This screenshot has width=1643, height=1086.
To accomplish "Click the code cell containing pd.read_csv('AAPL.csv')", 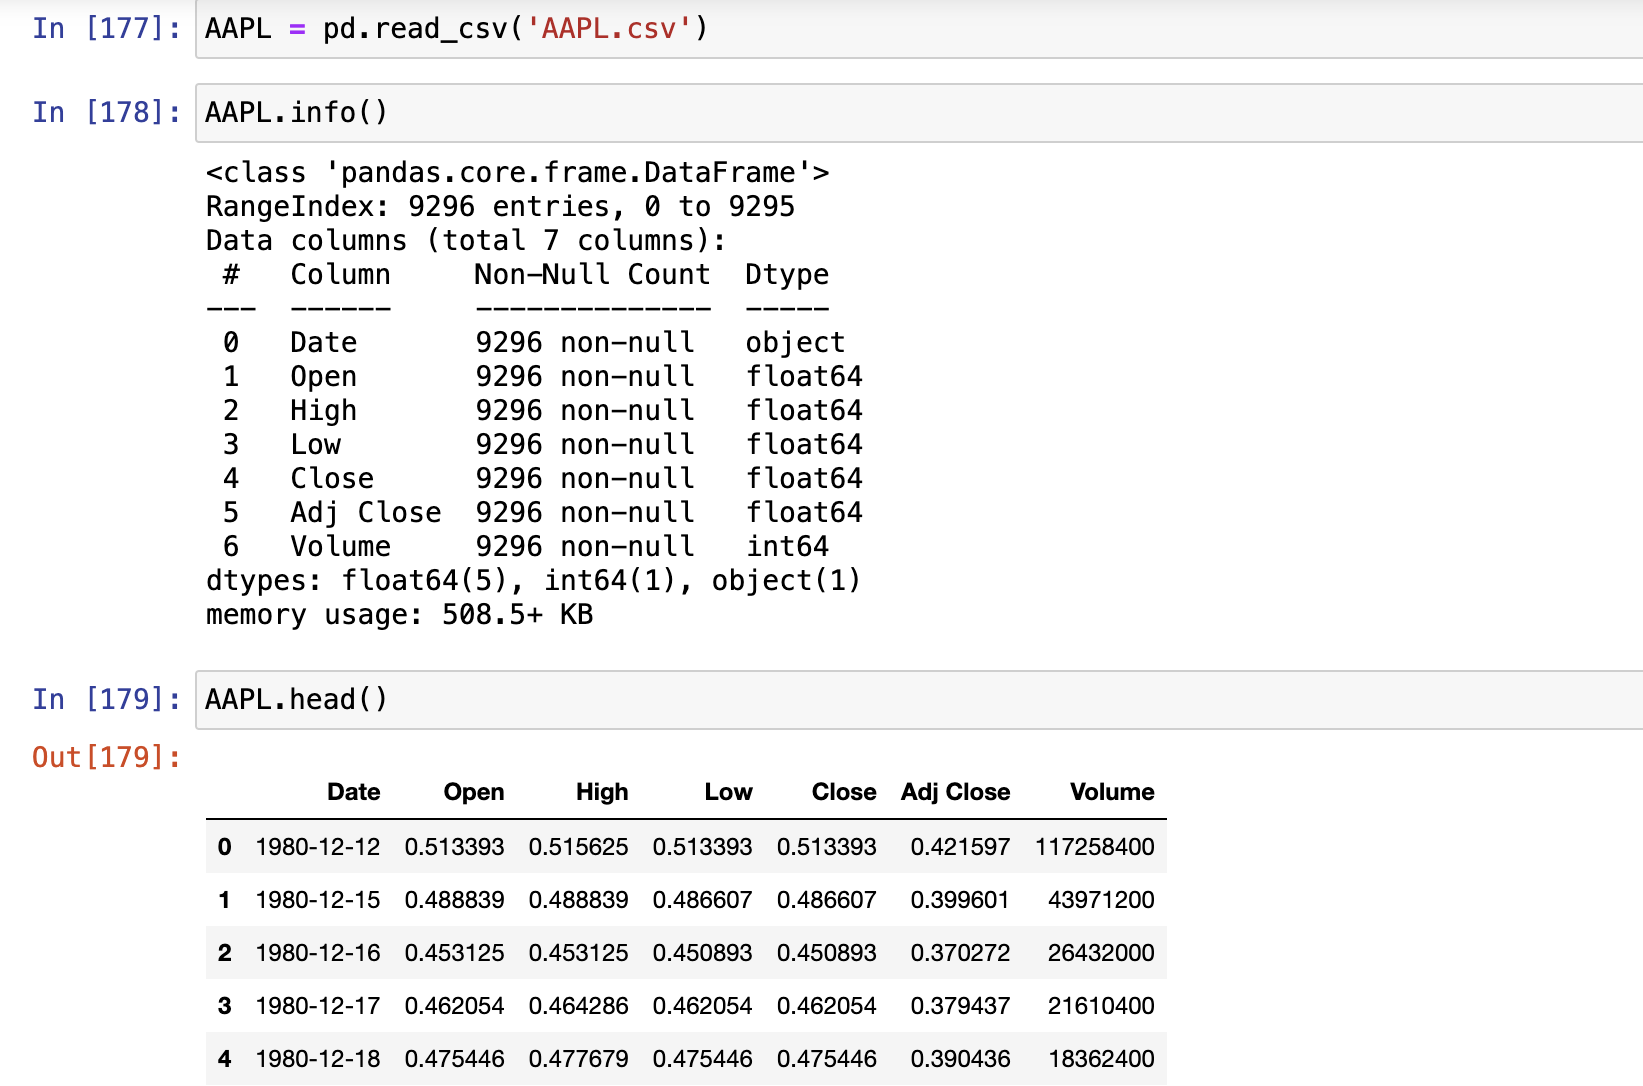I will pyautogui.click(x=919, y=29).
